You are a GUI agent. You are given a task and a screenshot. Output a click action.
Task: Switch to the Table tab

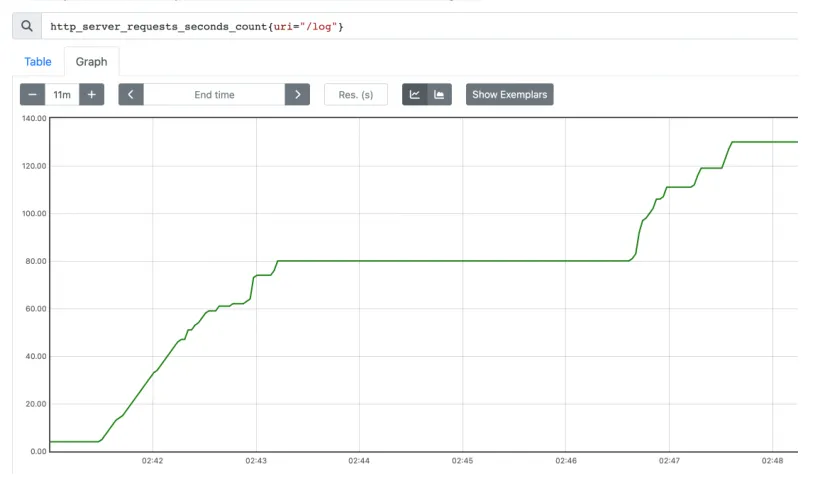coord(38,62)
